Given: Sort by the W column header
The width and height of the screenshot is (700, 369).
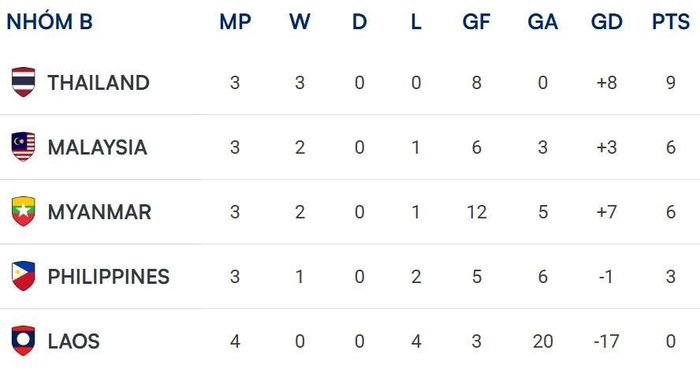Looking at the screenshot, I should point(300,22).
